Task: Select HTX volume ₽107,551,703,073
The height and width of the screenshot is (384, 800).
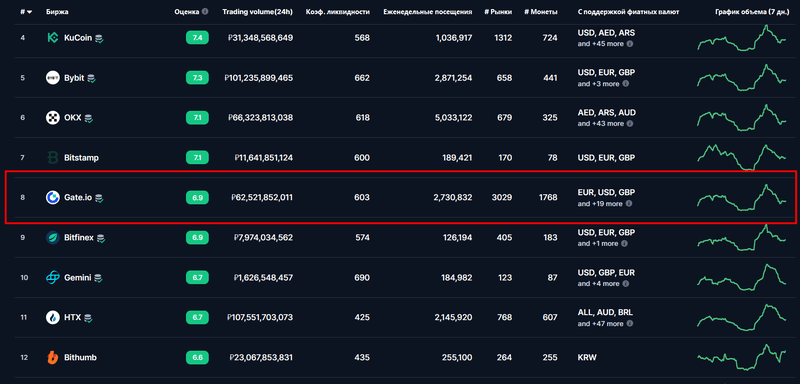Action: 260,318
